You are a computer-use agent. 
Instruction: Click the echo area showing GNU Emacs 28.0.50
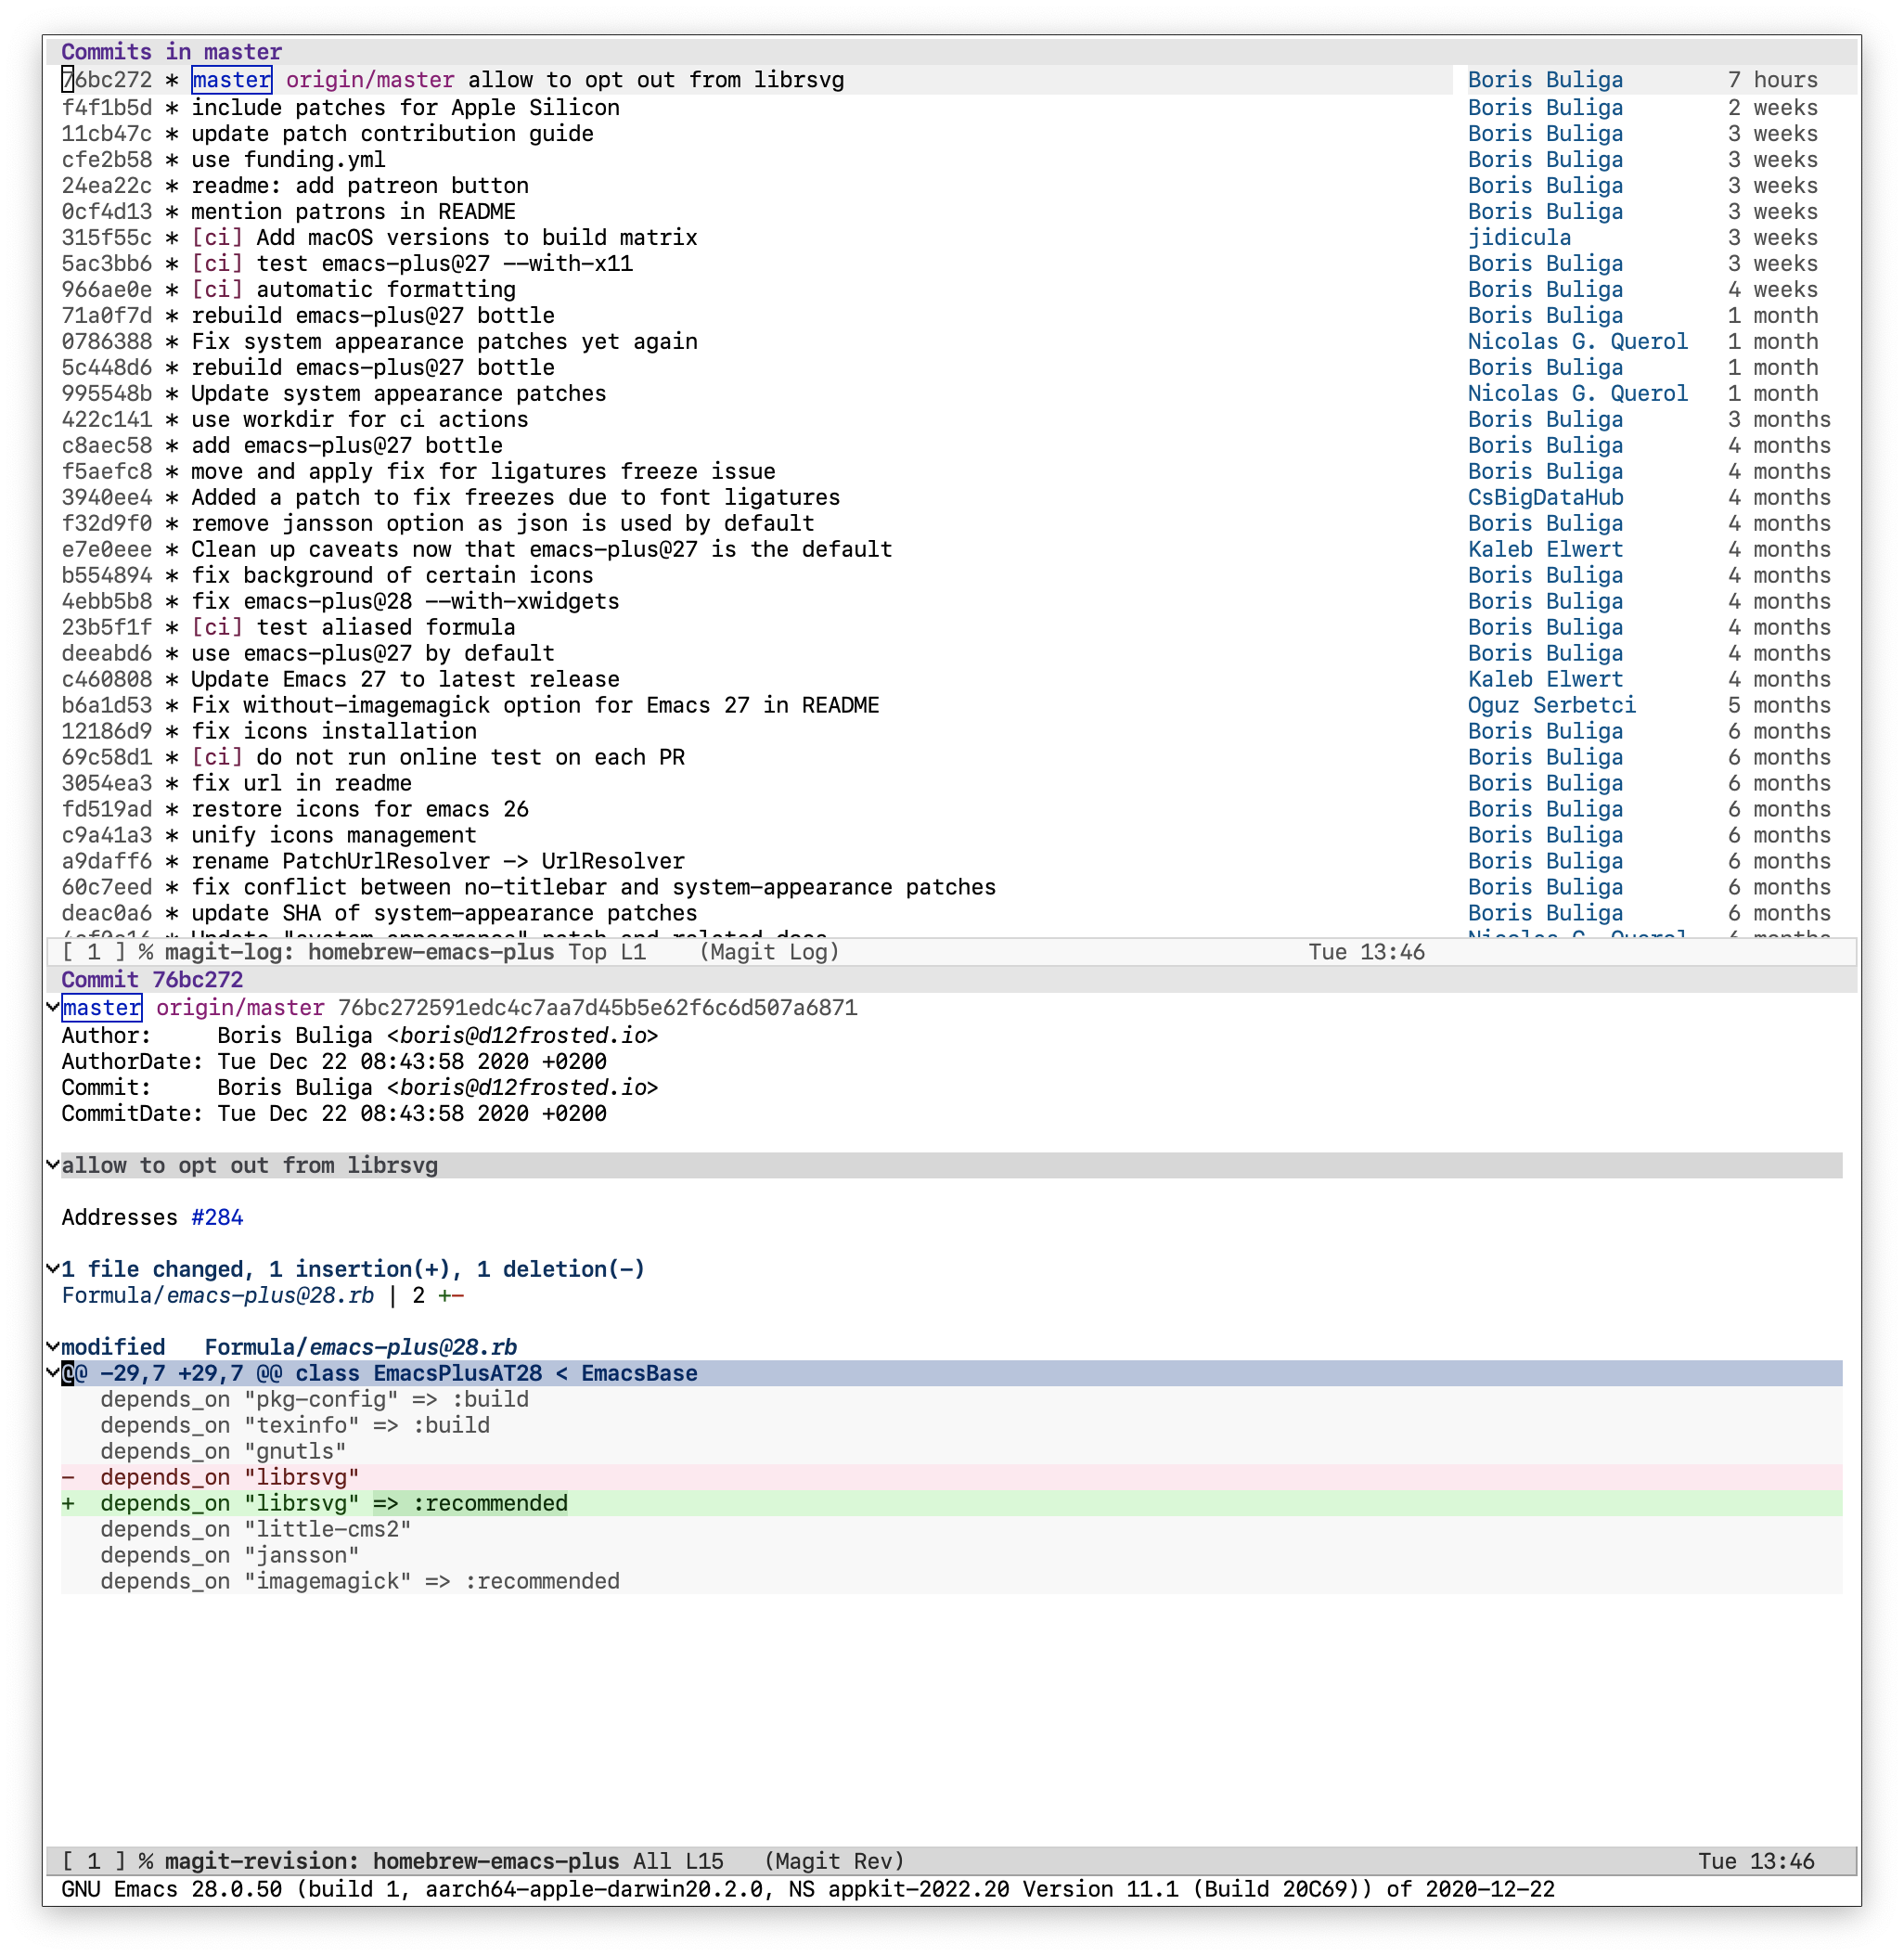click(808, 1889)
